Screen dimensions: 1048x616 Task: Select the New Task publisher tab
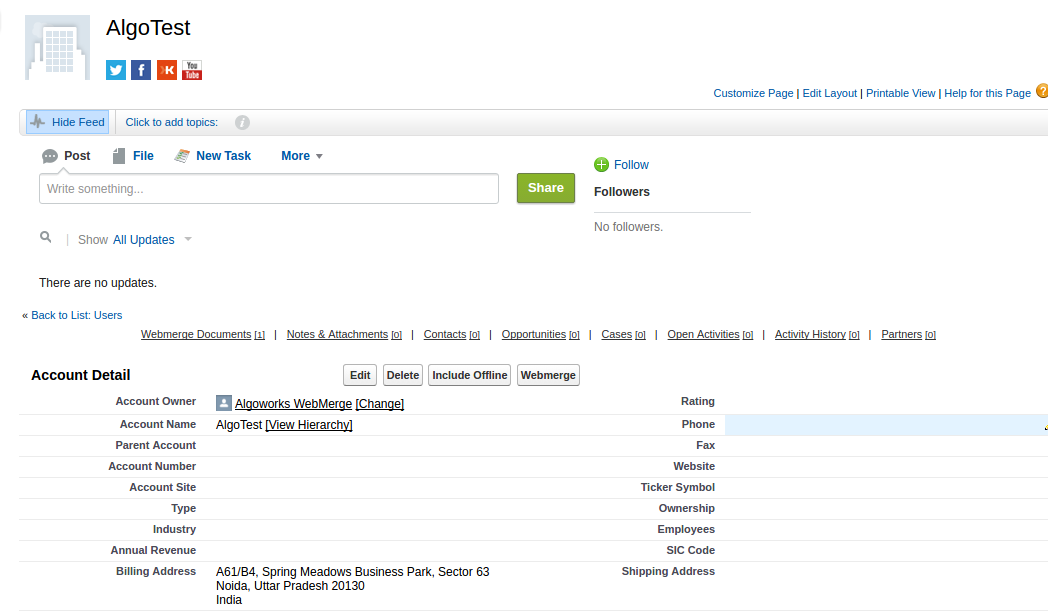[213, 156]
